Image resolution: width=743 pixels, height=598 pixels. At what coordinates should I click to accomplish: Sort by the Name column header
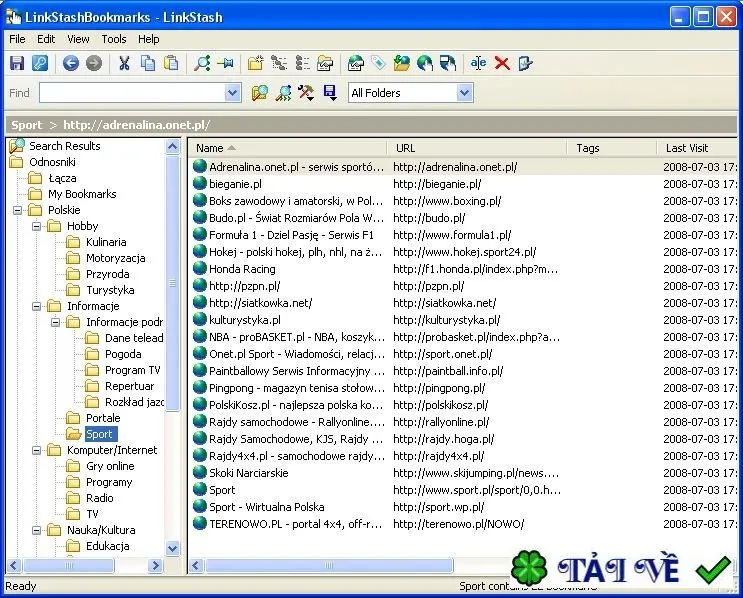(x=289, y=148)
